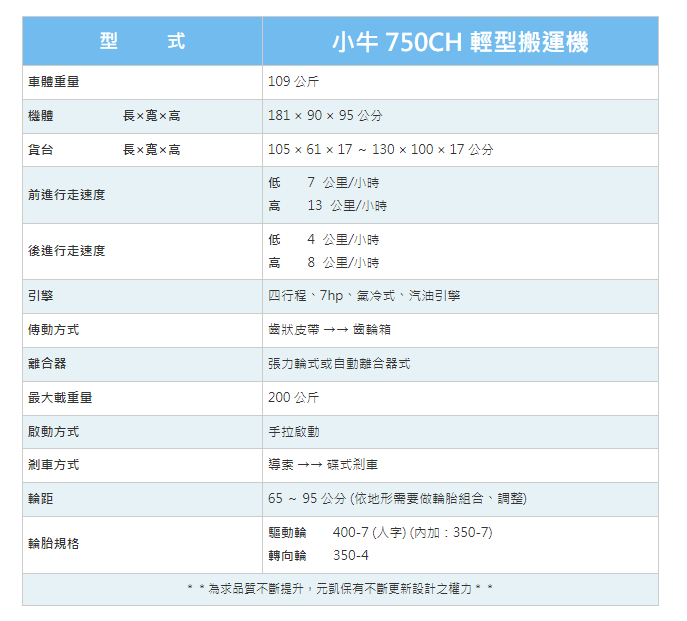Click the '轉向輪 350-4' tire spec line
687x621 pixels.
[x=318, y=556]
